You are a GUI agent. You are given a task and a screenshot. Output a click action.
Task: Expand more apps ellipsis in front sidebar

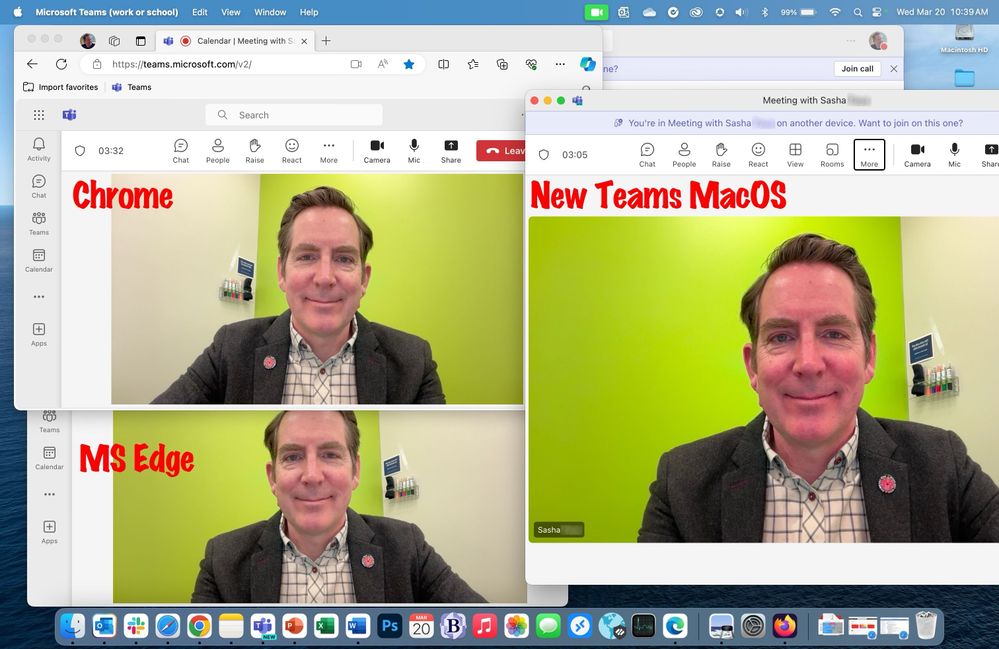coord(39,297)
